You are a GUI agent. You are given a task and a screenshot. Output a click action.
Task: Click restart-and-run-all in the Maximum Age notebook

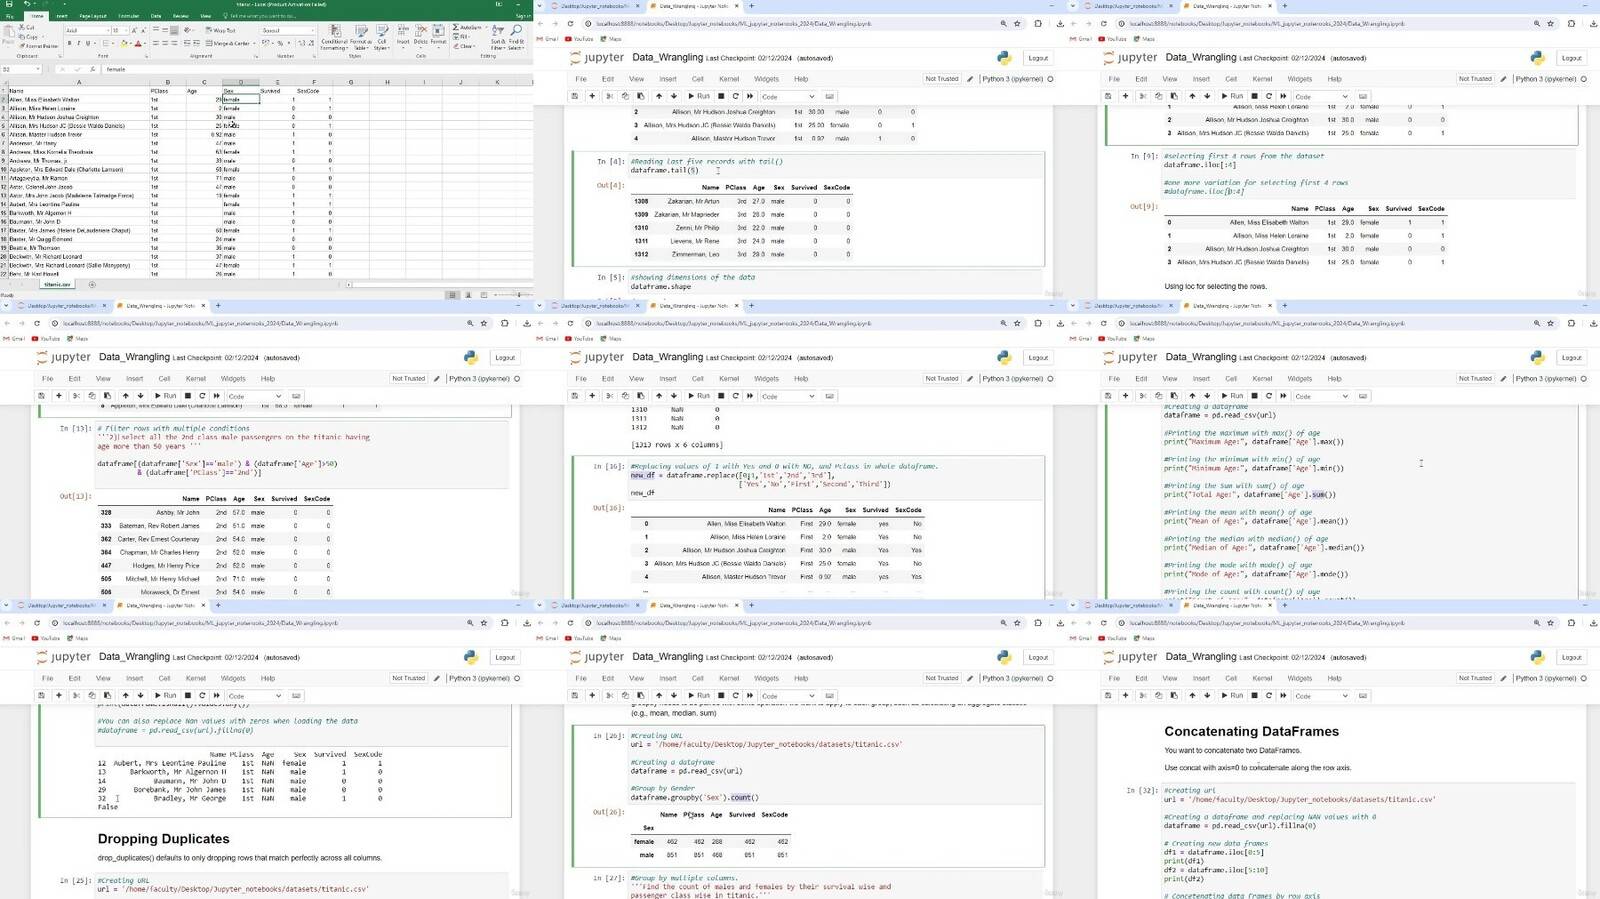(x=1283, y=396)
